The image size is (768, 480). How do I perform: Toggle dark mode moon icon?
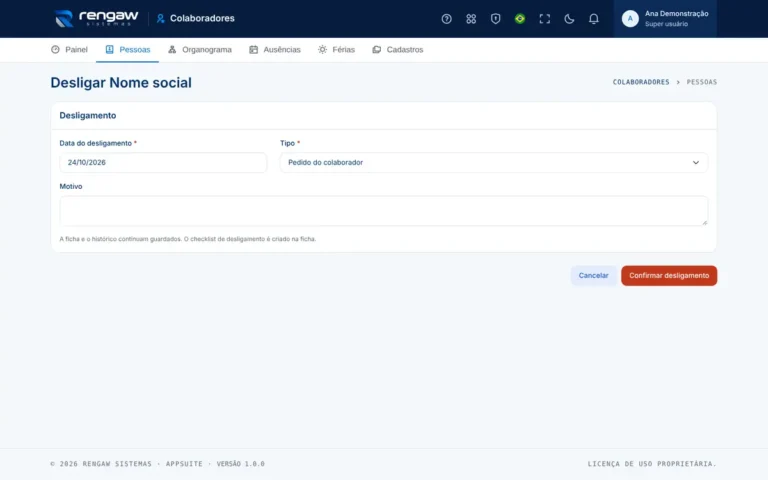point(569,19)
